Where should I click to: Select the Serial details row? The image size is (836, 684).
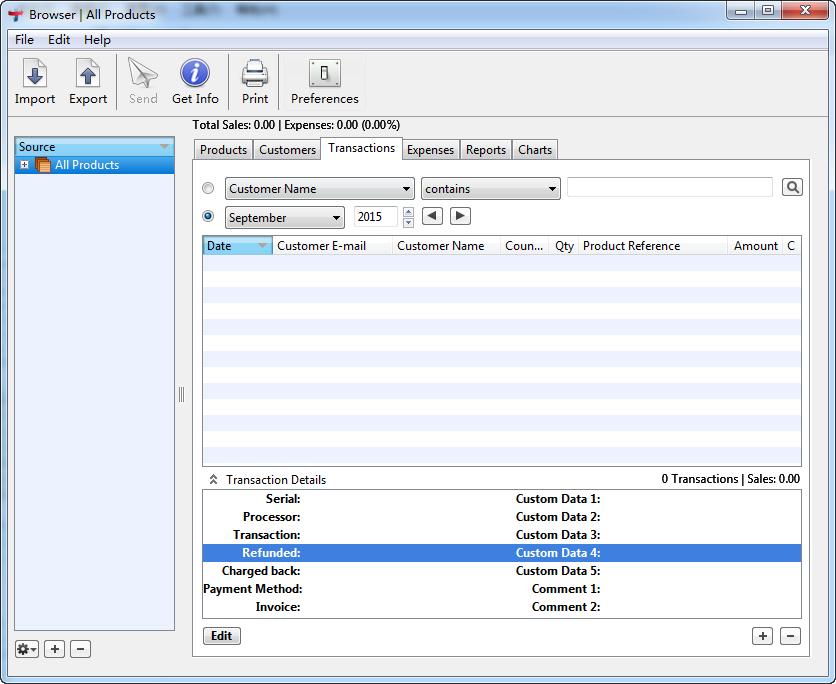tap(502, 499)
